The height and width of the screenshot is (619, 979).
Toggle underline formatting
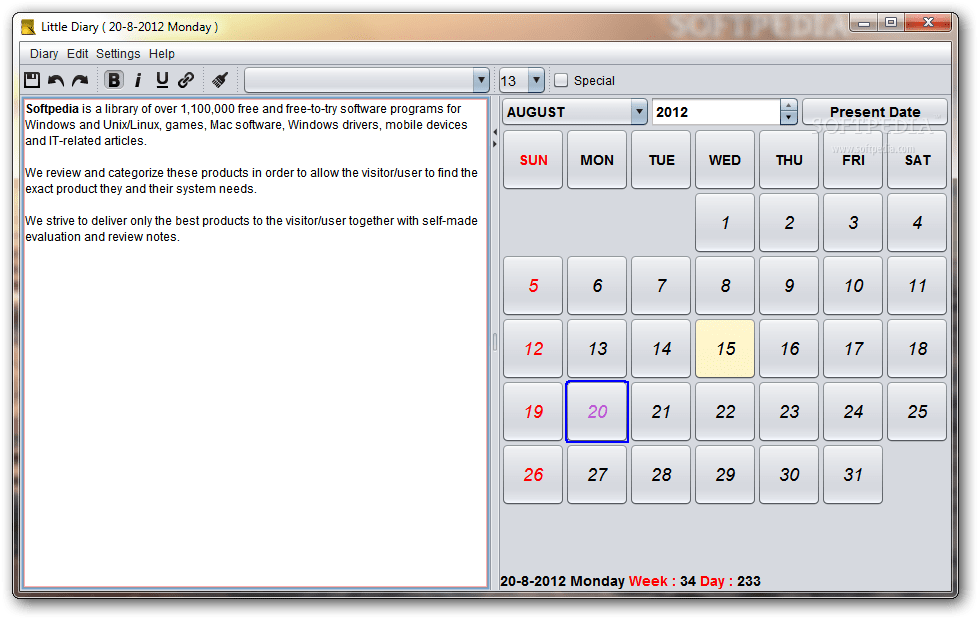(x=162, y=80)
